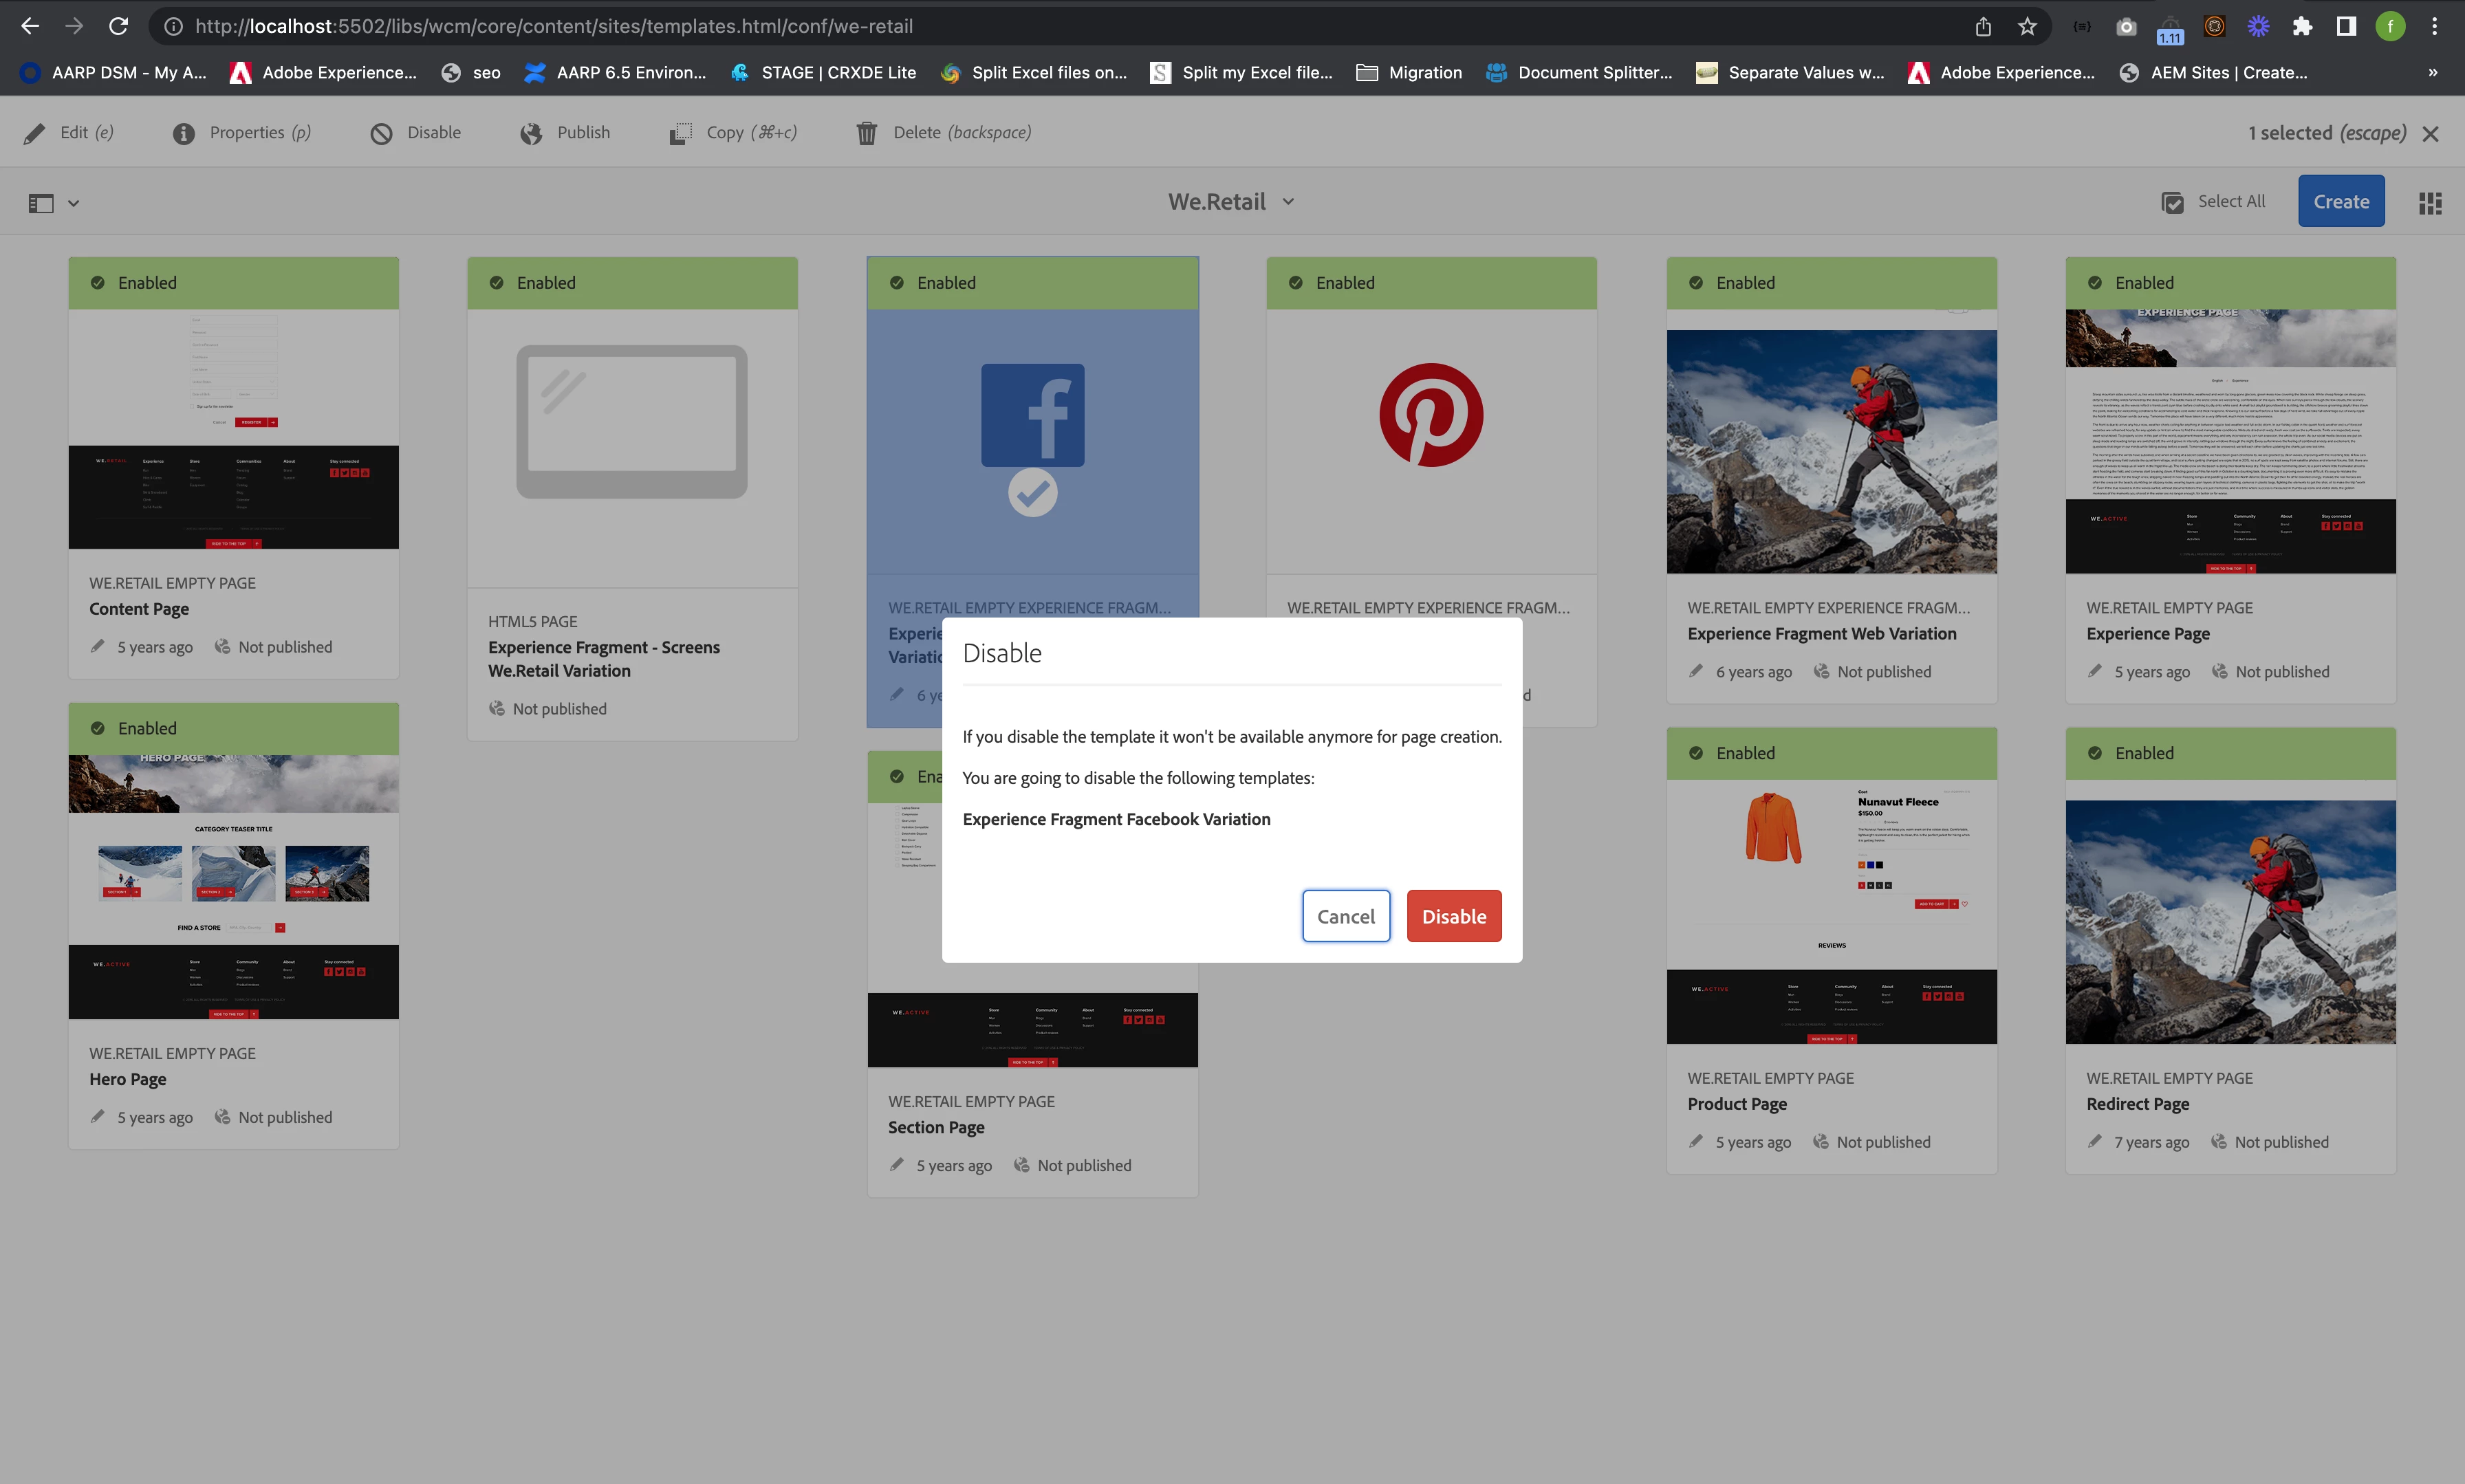The image size is (2465, 1484).
Task: Show more bookmarks with the chevron
Action: (x=2432, y=72)
